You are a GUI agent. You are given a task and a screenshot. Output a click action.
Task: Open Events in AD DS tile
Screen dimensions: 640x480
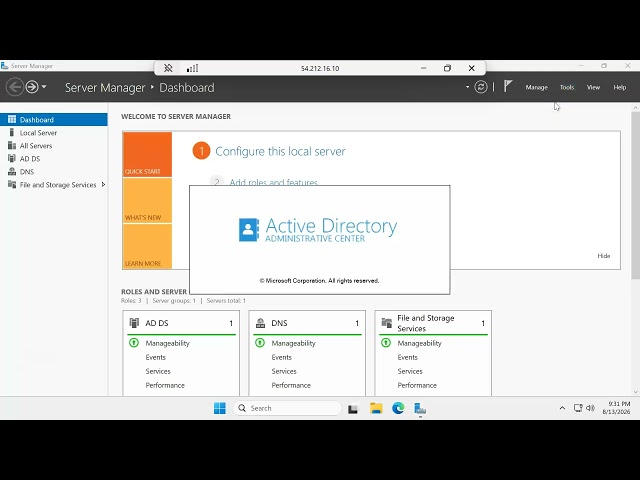[x=156, y=357]
